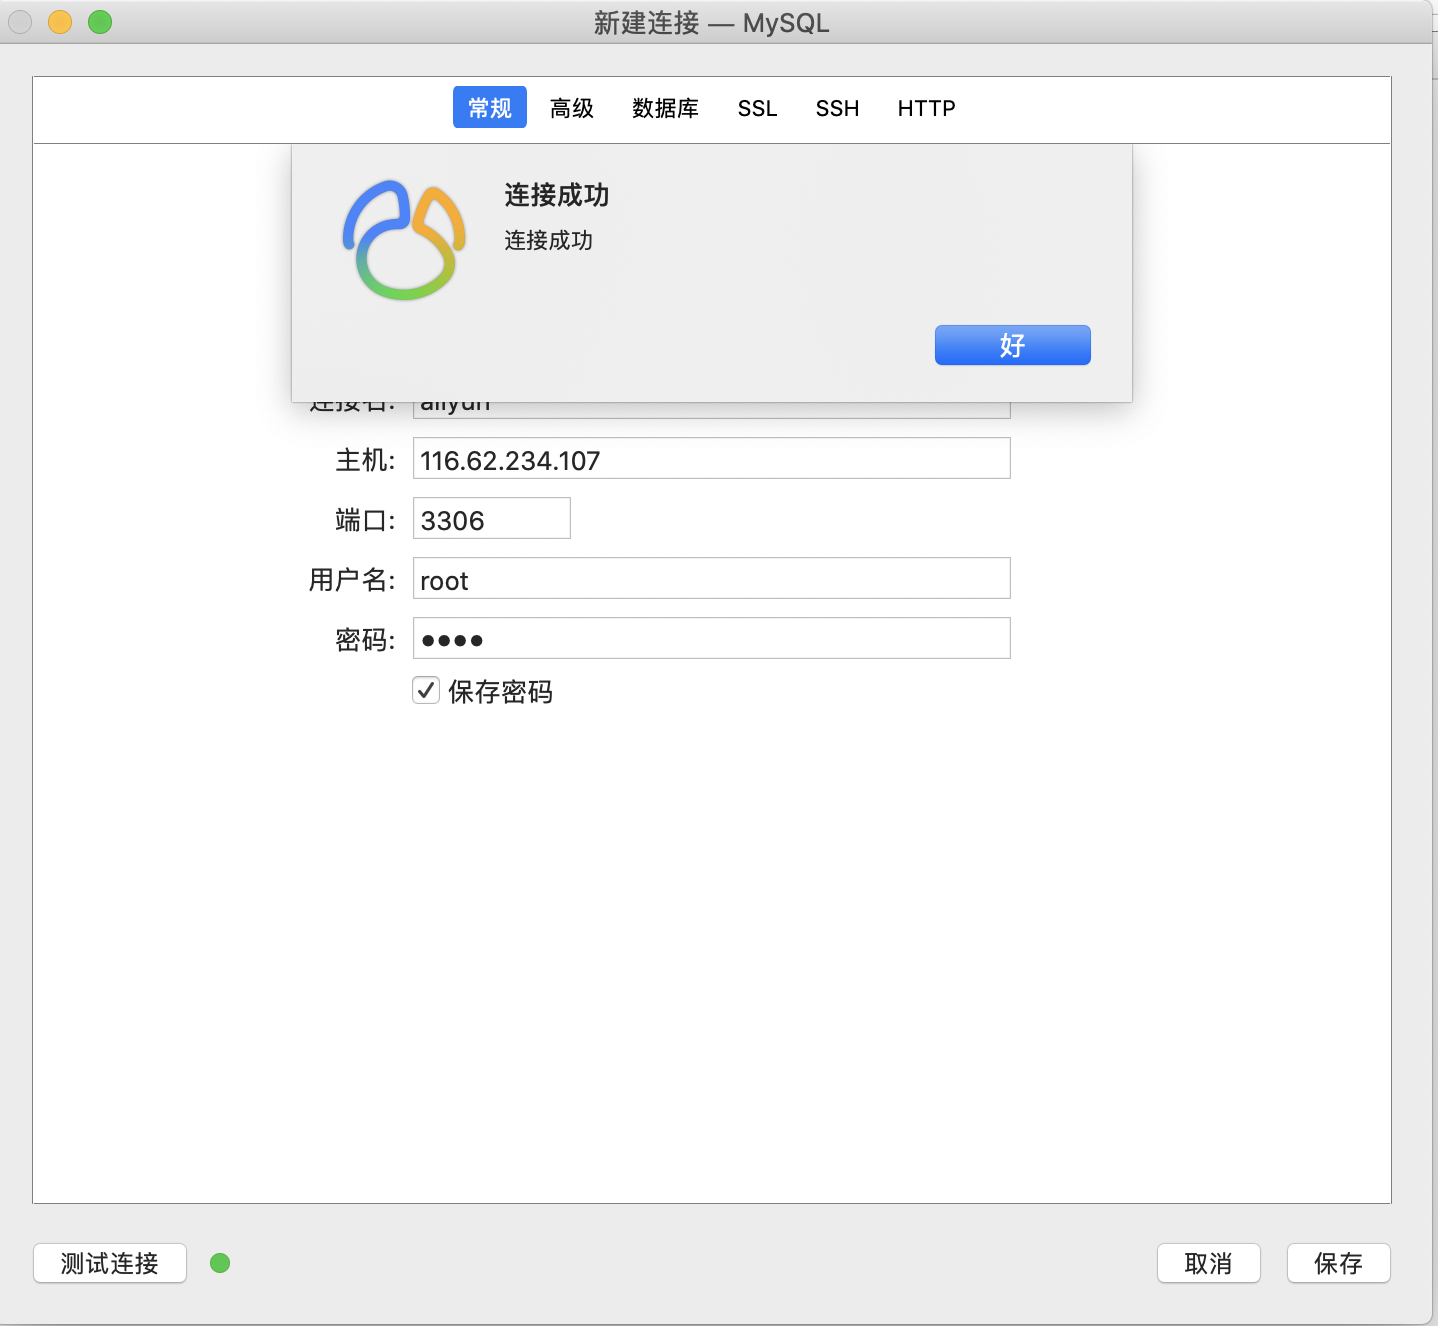Image resolution: width=1438 pixels, height=1326 pixels.
Task: Click the 测试连接 button
Action: 109,1263
